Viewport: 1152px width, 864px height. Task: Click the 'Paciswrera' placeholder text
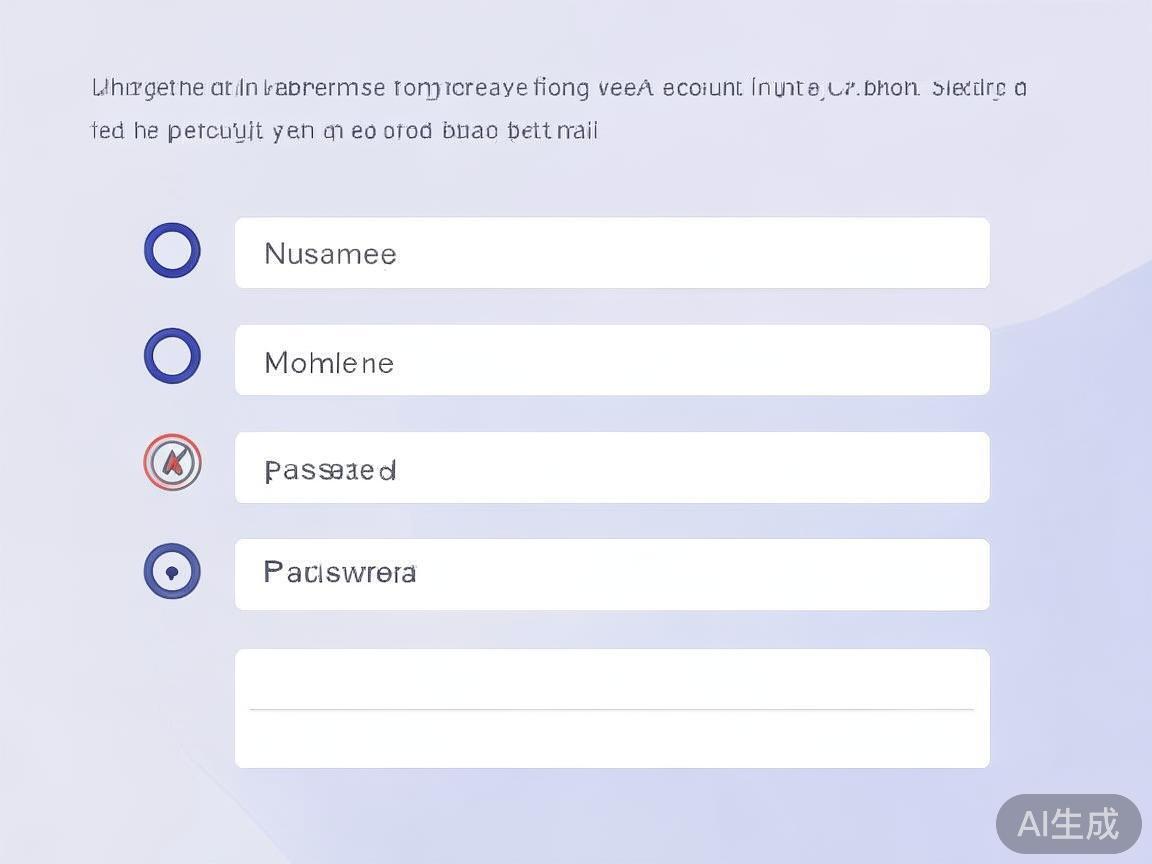(x=340, y=572)
